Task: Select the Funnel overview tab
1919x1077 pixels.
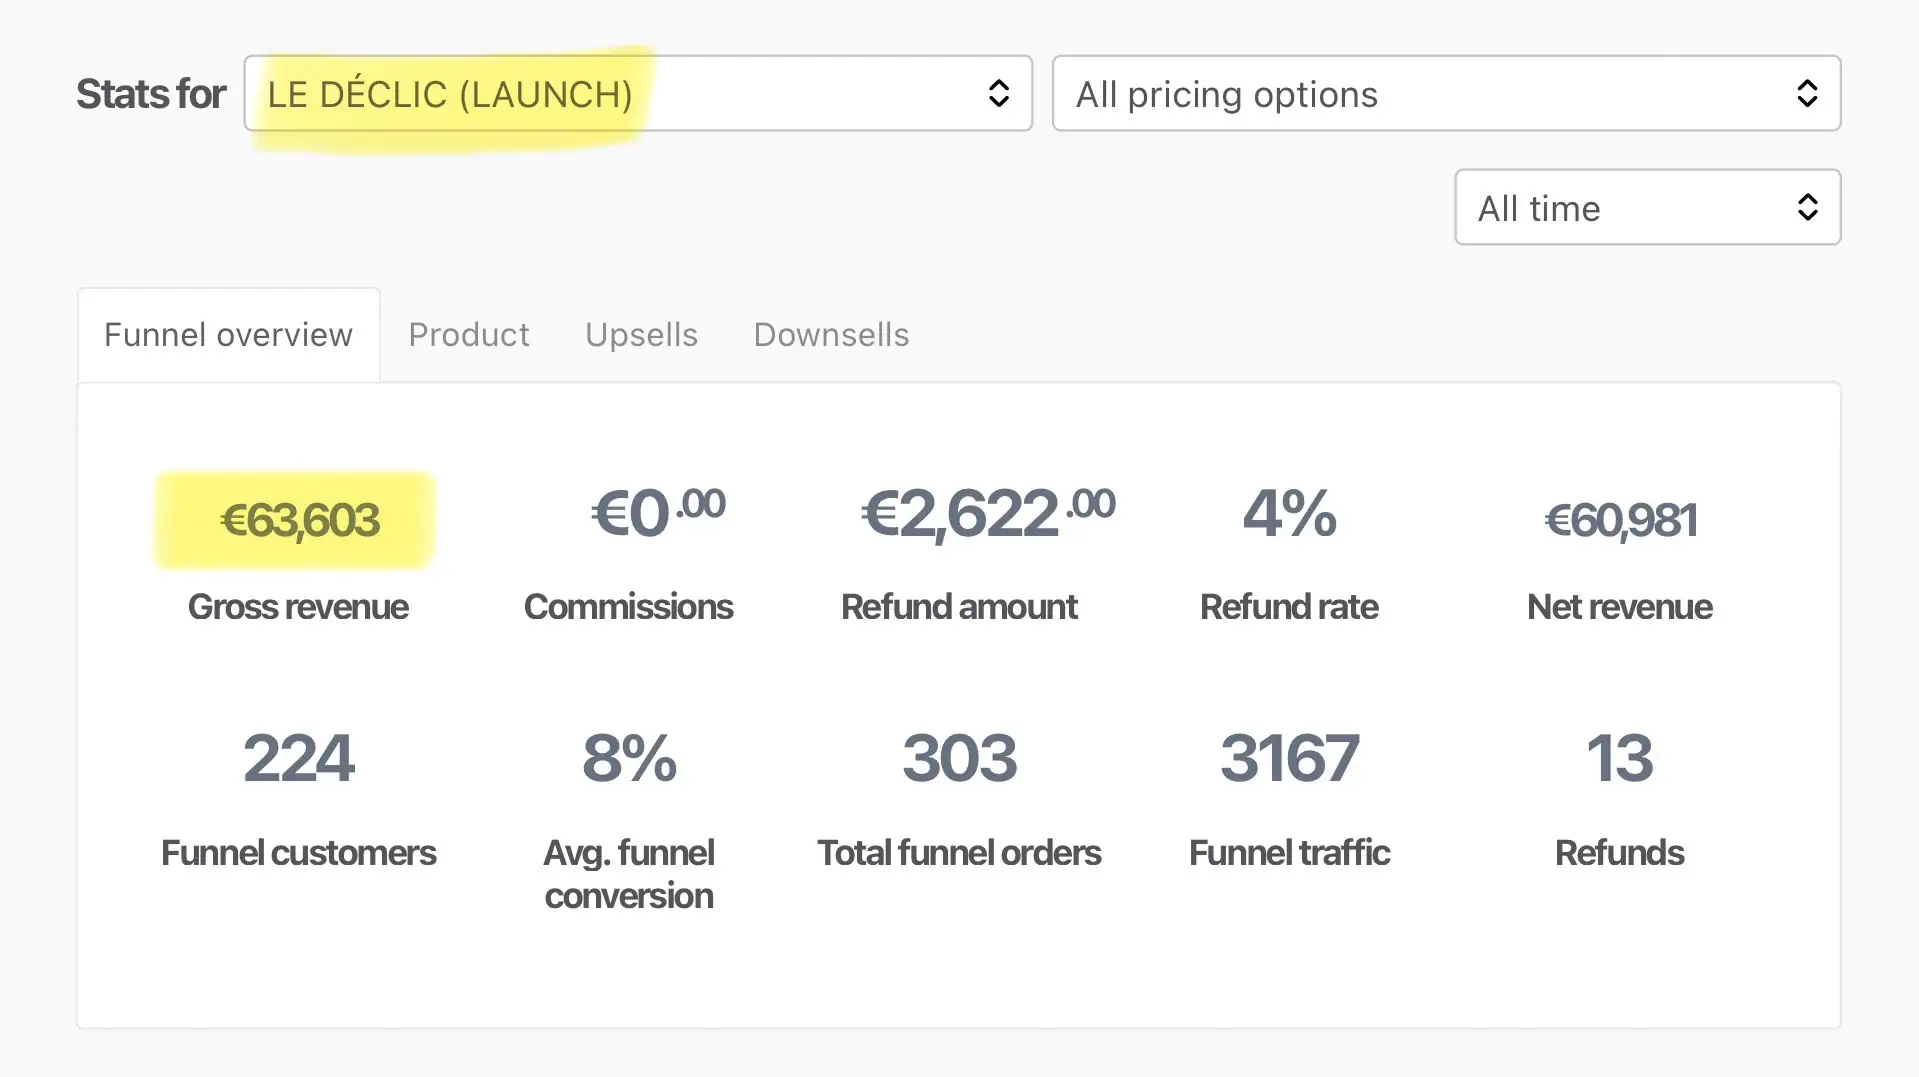Action: 228,335
